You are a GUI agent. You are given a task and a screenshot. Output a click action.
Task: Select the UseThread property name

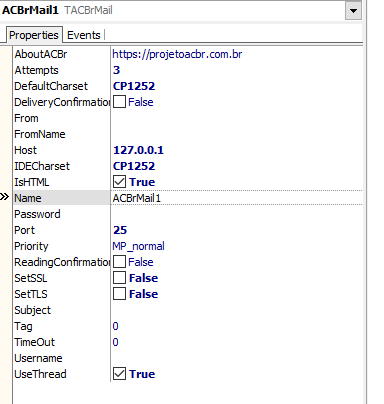pyautogui.click(x=40, y=374)
